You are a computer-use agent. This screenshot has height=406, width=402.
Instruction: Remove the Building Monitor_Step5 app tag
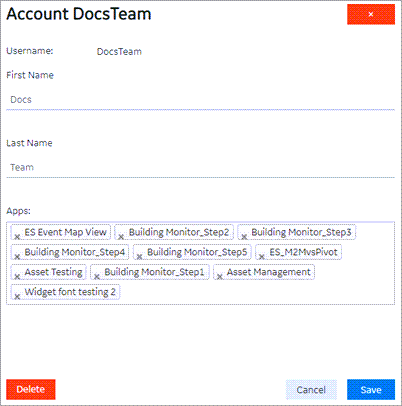[140, 256]
